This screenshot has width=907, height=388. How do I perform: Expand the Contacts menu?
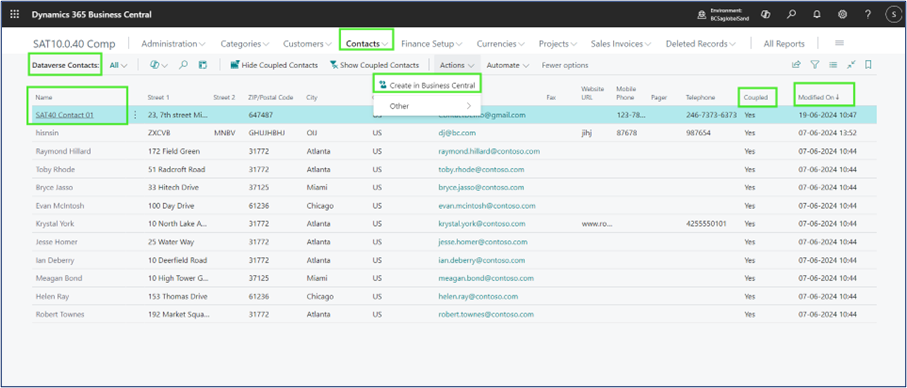point(367,43)
